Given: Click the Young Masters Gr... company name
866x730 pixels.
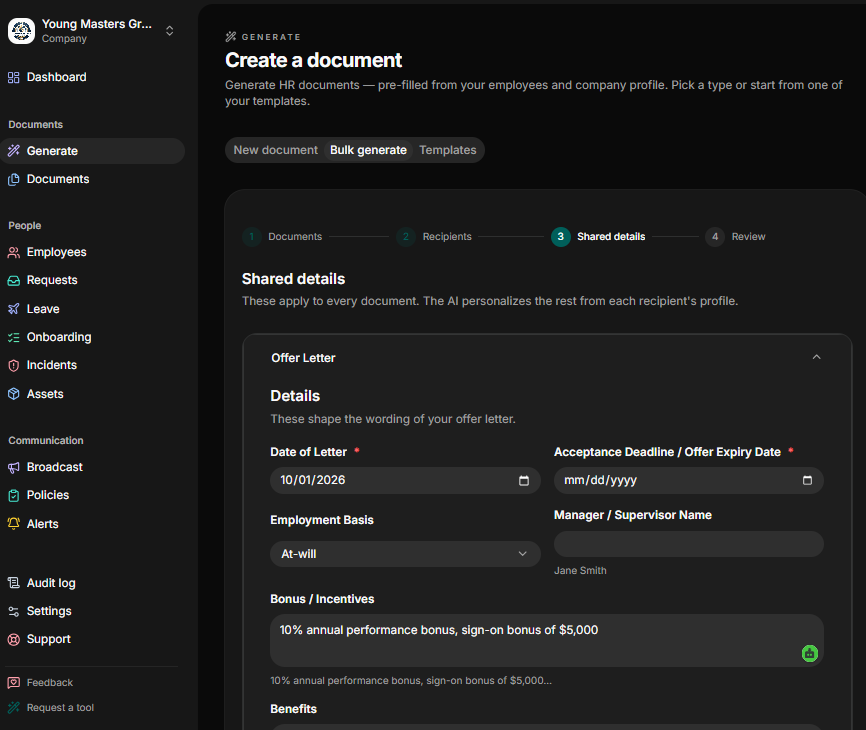Looking at the screenshot, I should coord(97,24).
